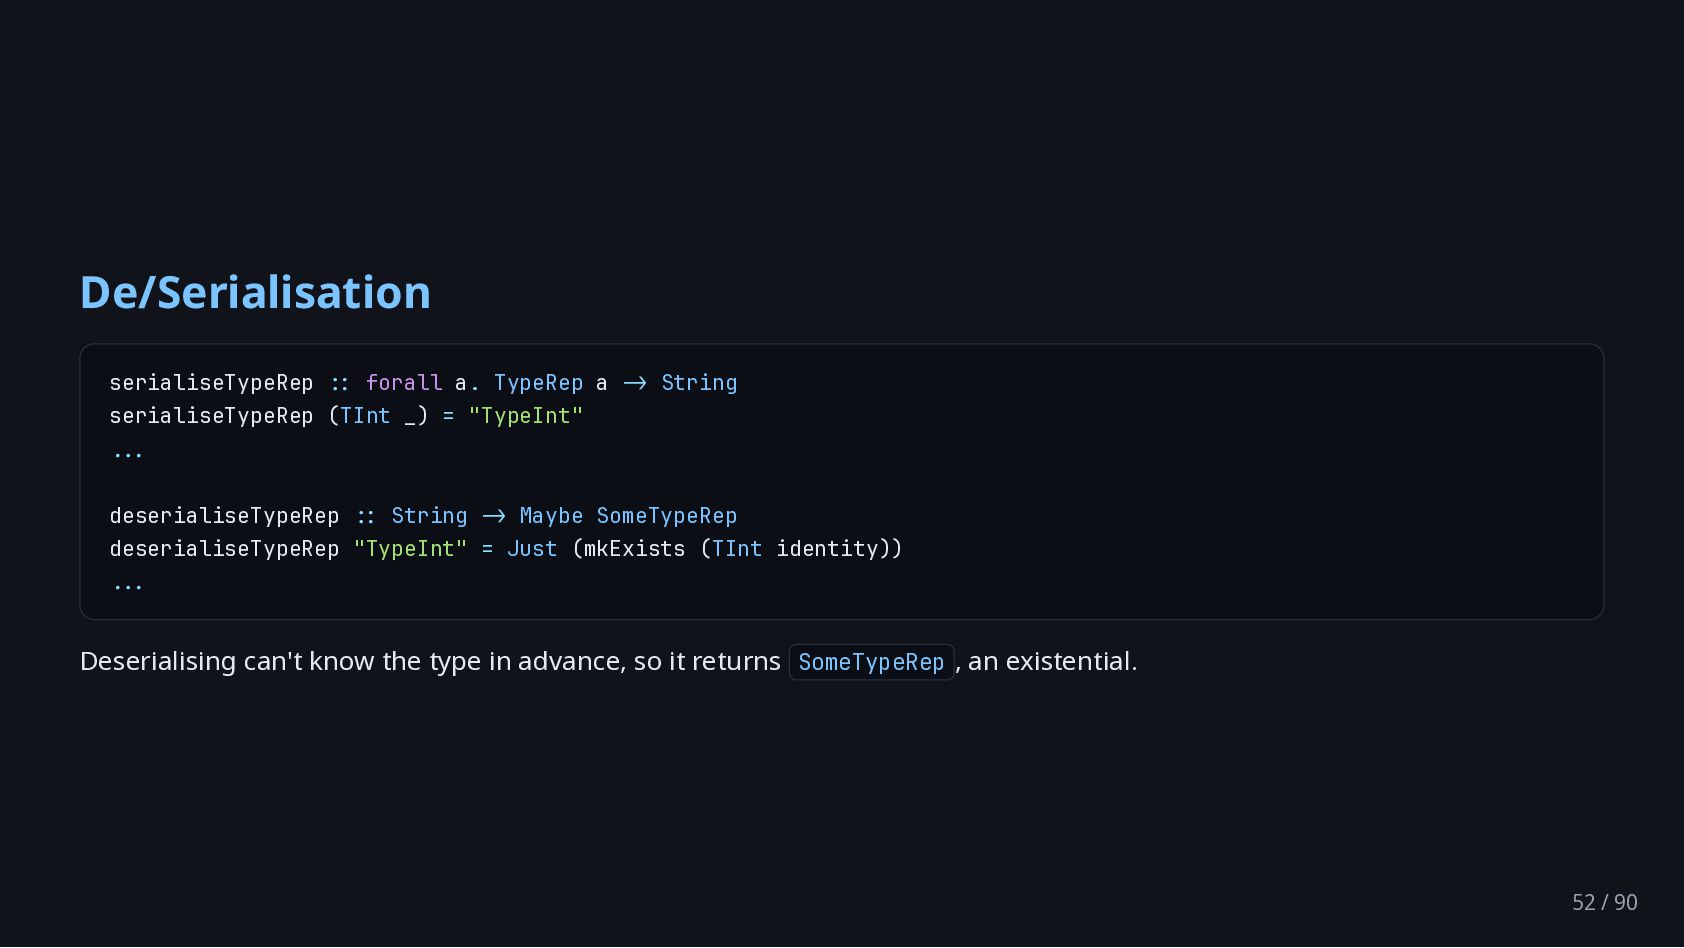Click the Maybe type in signature

click(x=551, y=516)
